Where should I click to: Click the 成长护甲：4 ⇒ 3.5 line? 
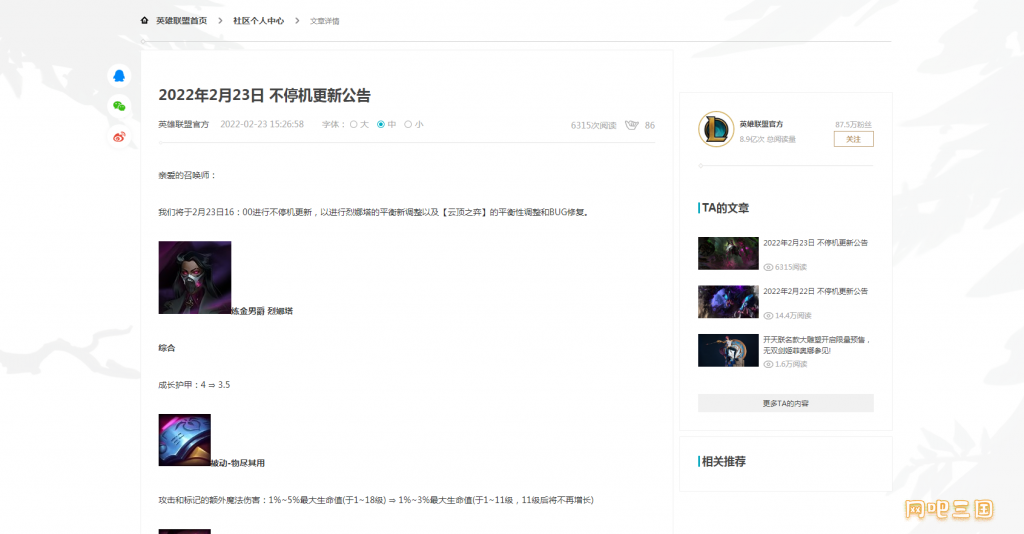194,385
